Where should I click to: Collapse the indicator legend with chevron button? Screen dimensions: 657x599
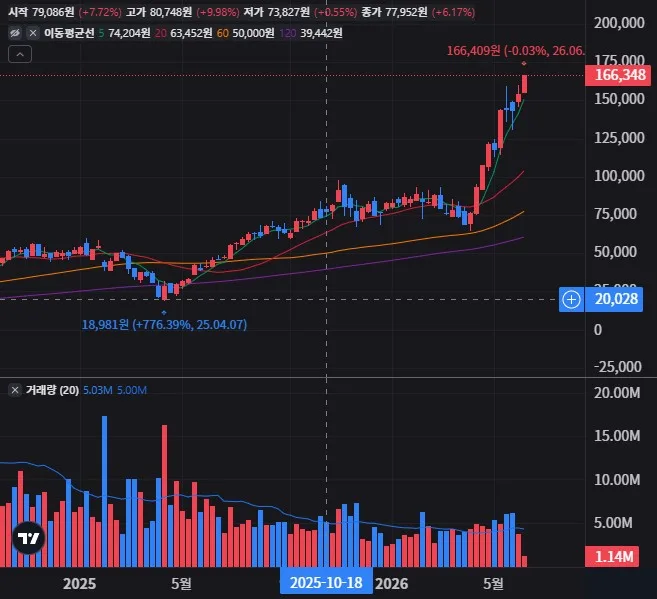tap(20, 54)
